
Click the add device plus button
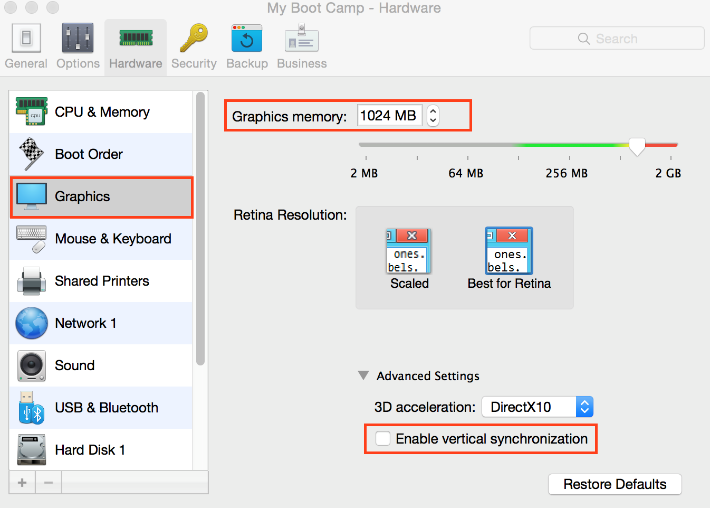tap(23, 483)
